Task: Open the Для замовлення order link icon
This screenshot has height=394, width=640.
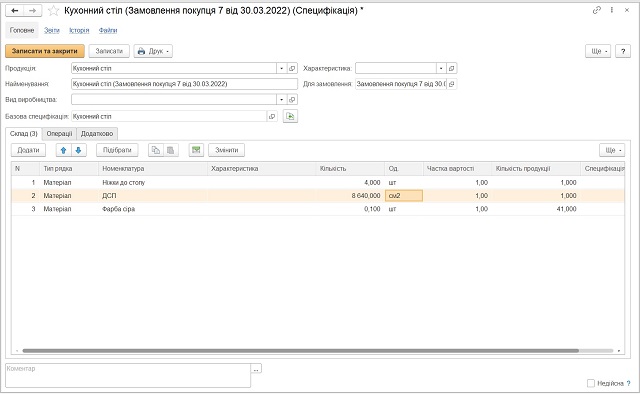Action: (451, 84)
